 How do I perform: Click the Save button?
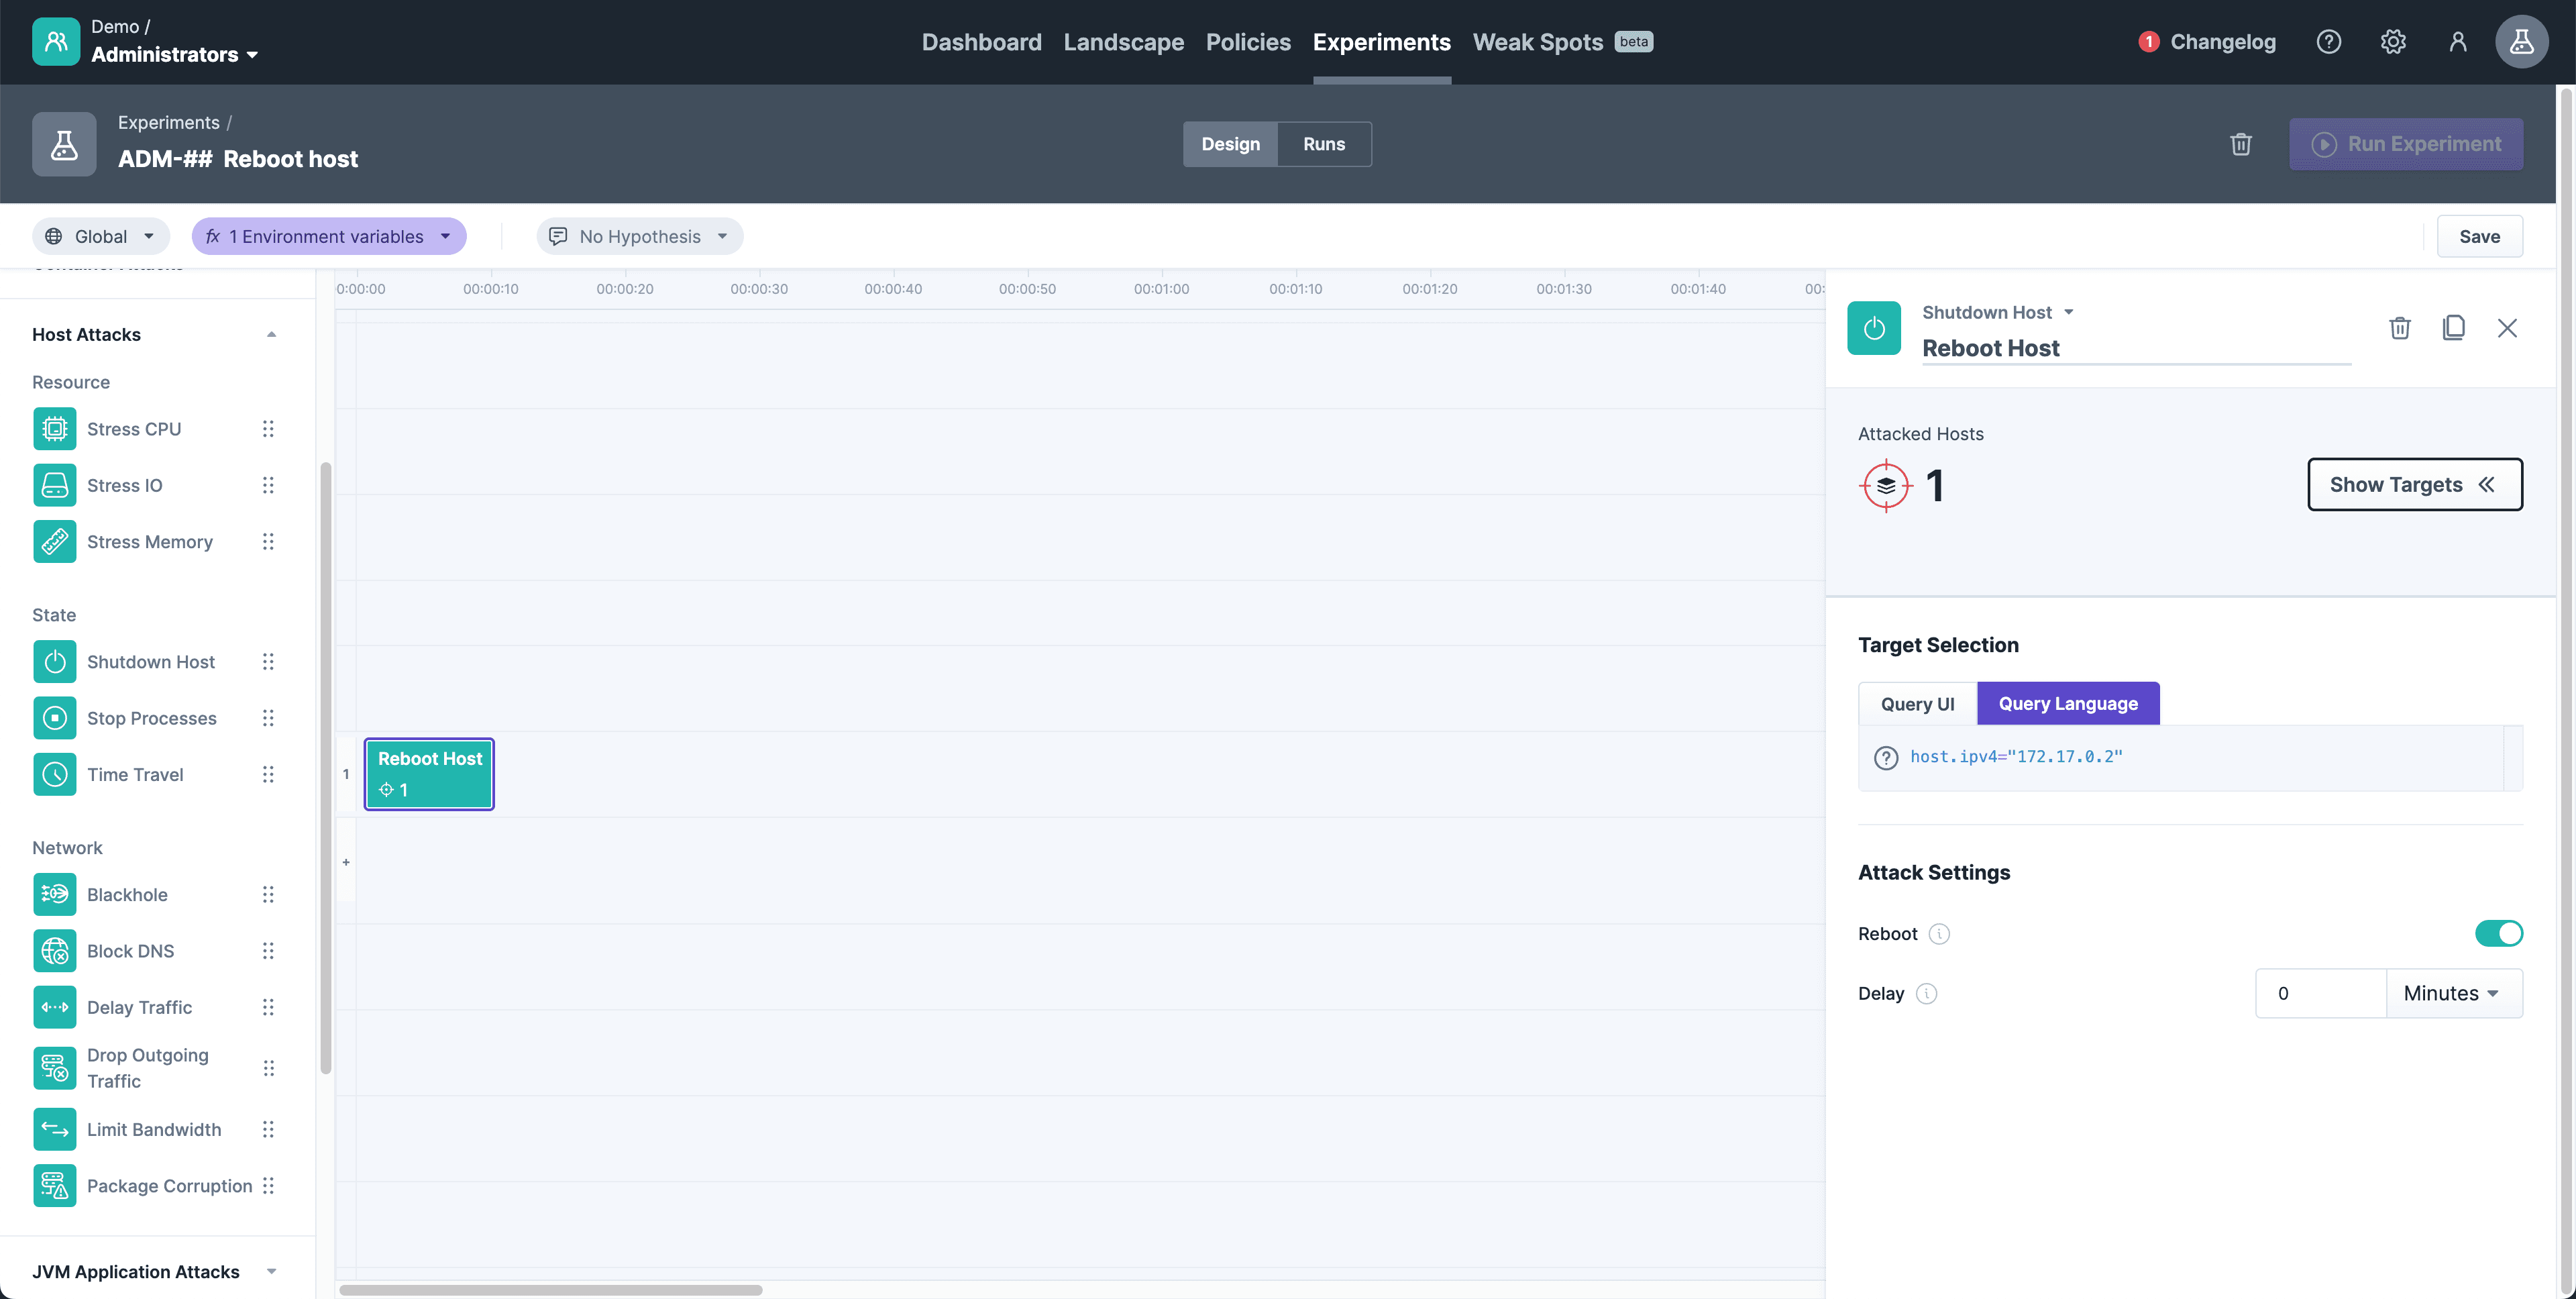click(x=2479, y=236)
